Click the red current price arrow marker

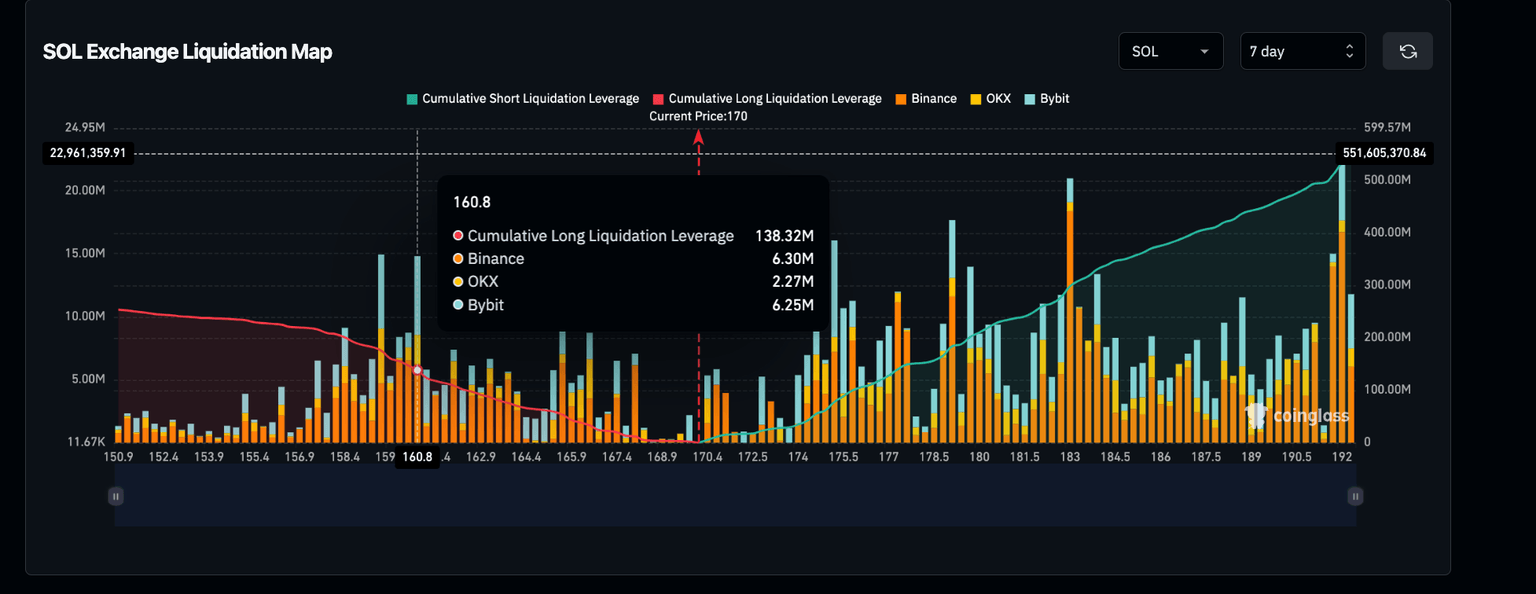(x=699, y=136)
